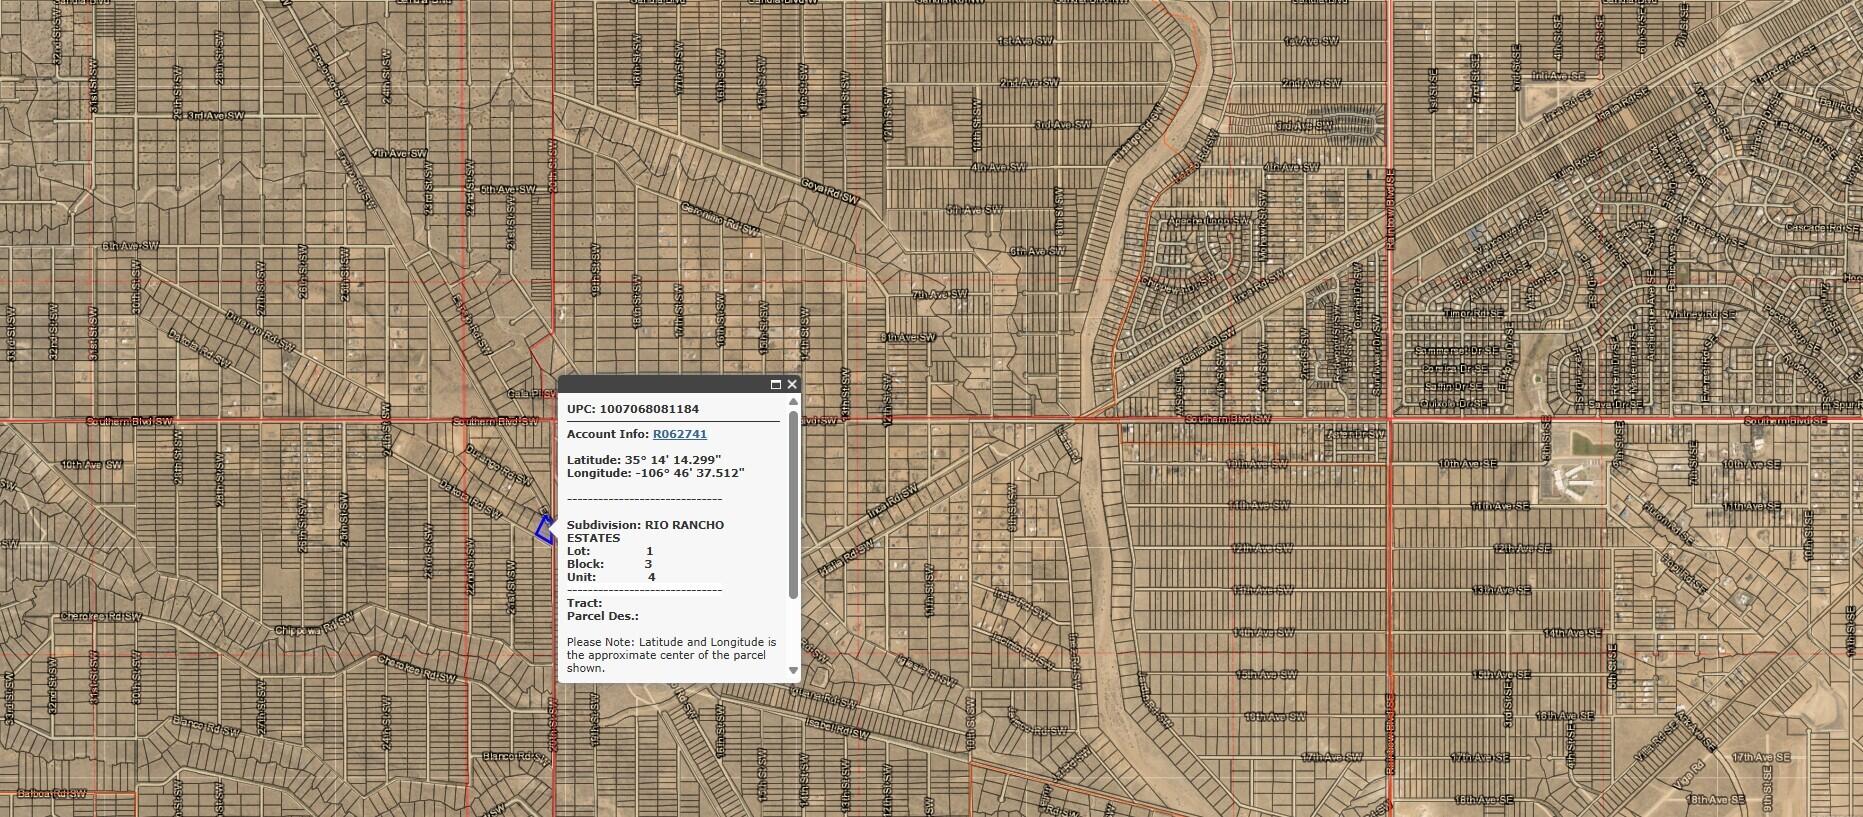
Task: Close the parcel info popup
Action: click(x=792, y=384)
